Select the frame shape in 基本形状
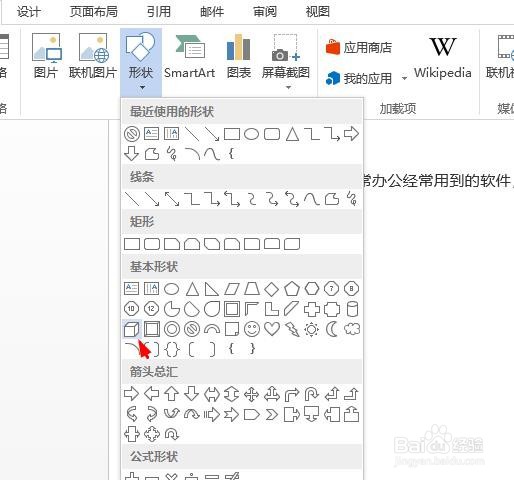Screen dimensions: 514x480 point(232,309)
